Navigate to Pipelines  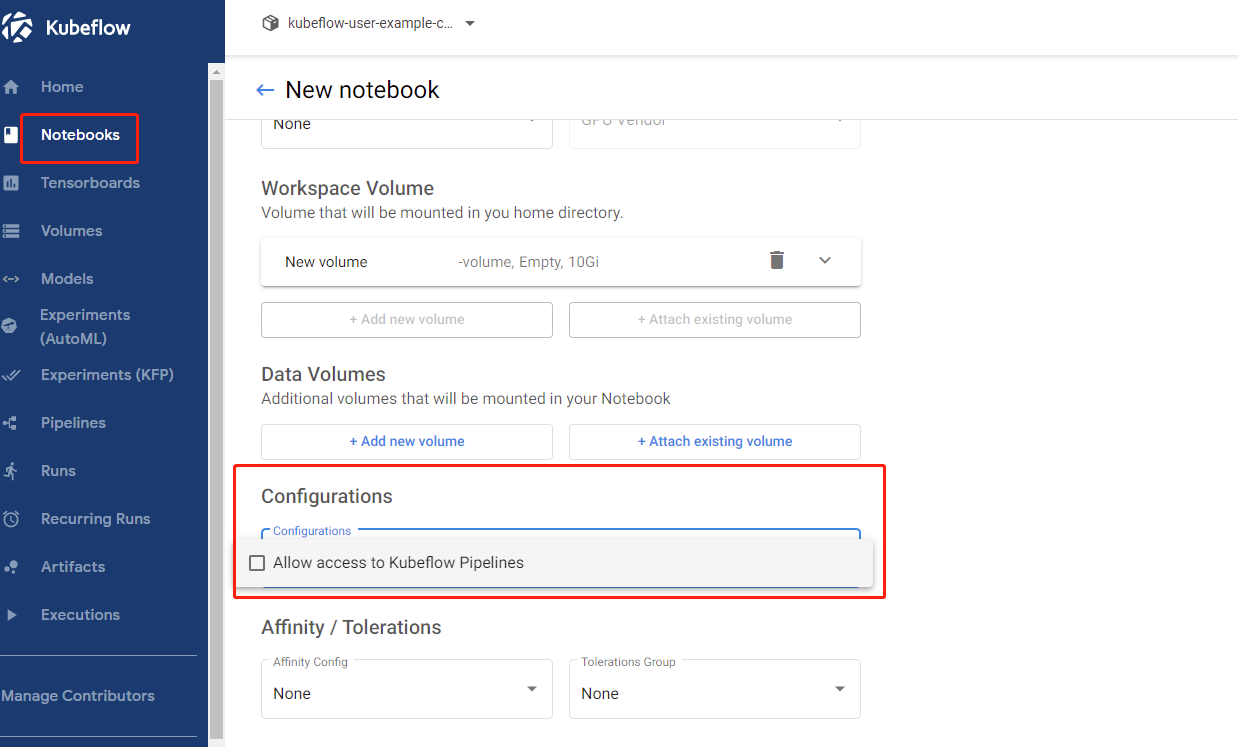click(73, 423)
